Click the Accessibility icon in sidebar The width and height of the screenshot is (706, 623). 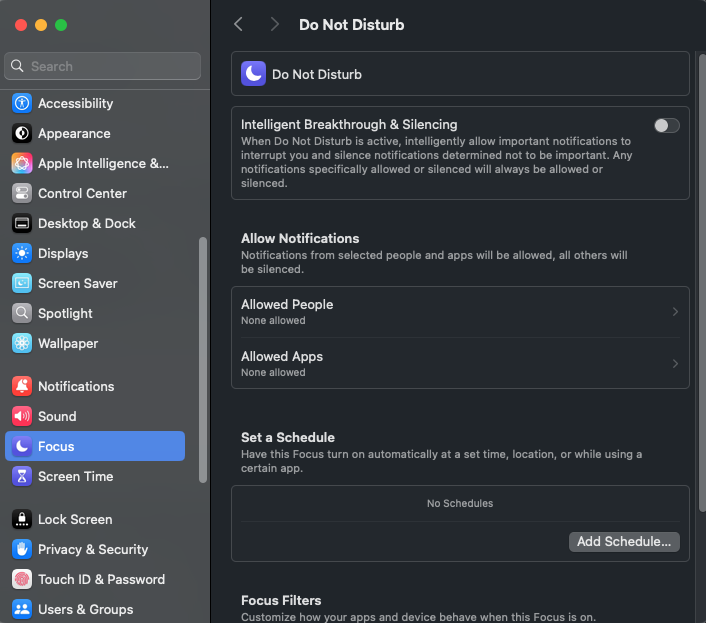[22, 103]
